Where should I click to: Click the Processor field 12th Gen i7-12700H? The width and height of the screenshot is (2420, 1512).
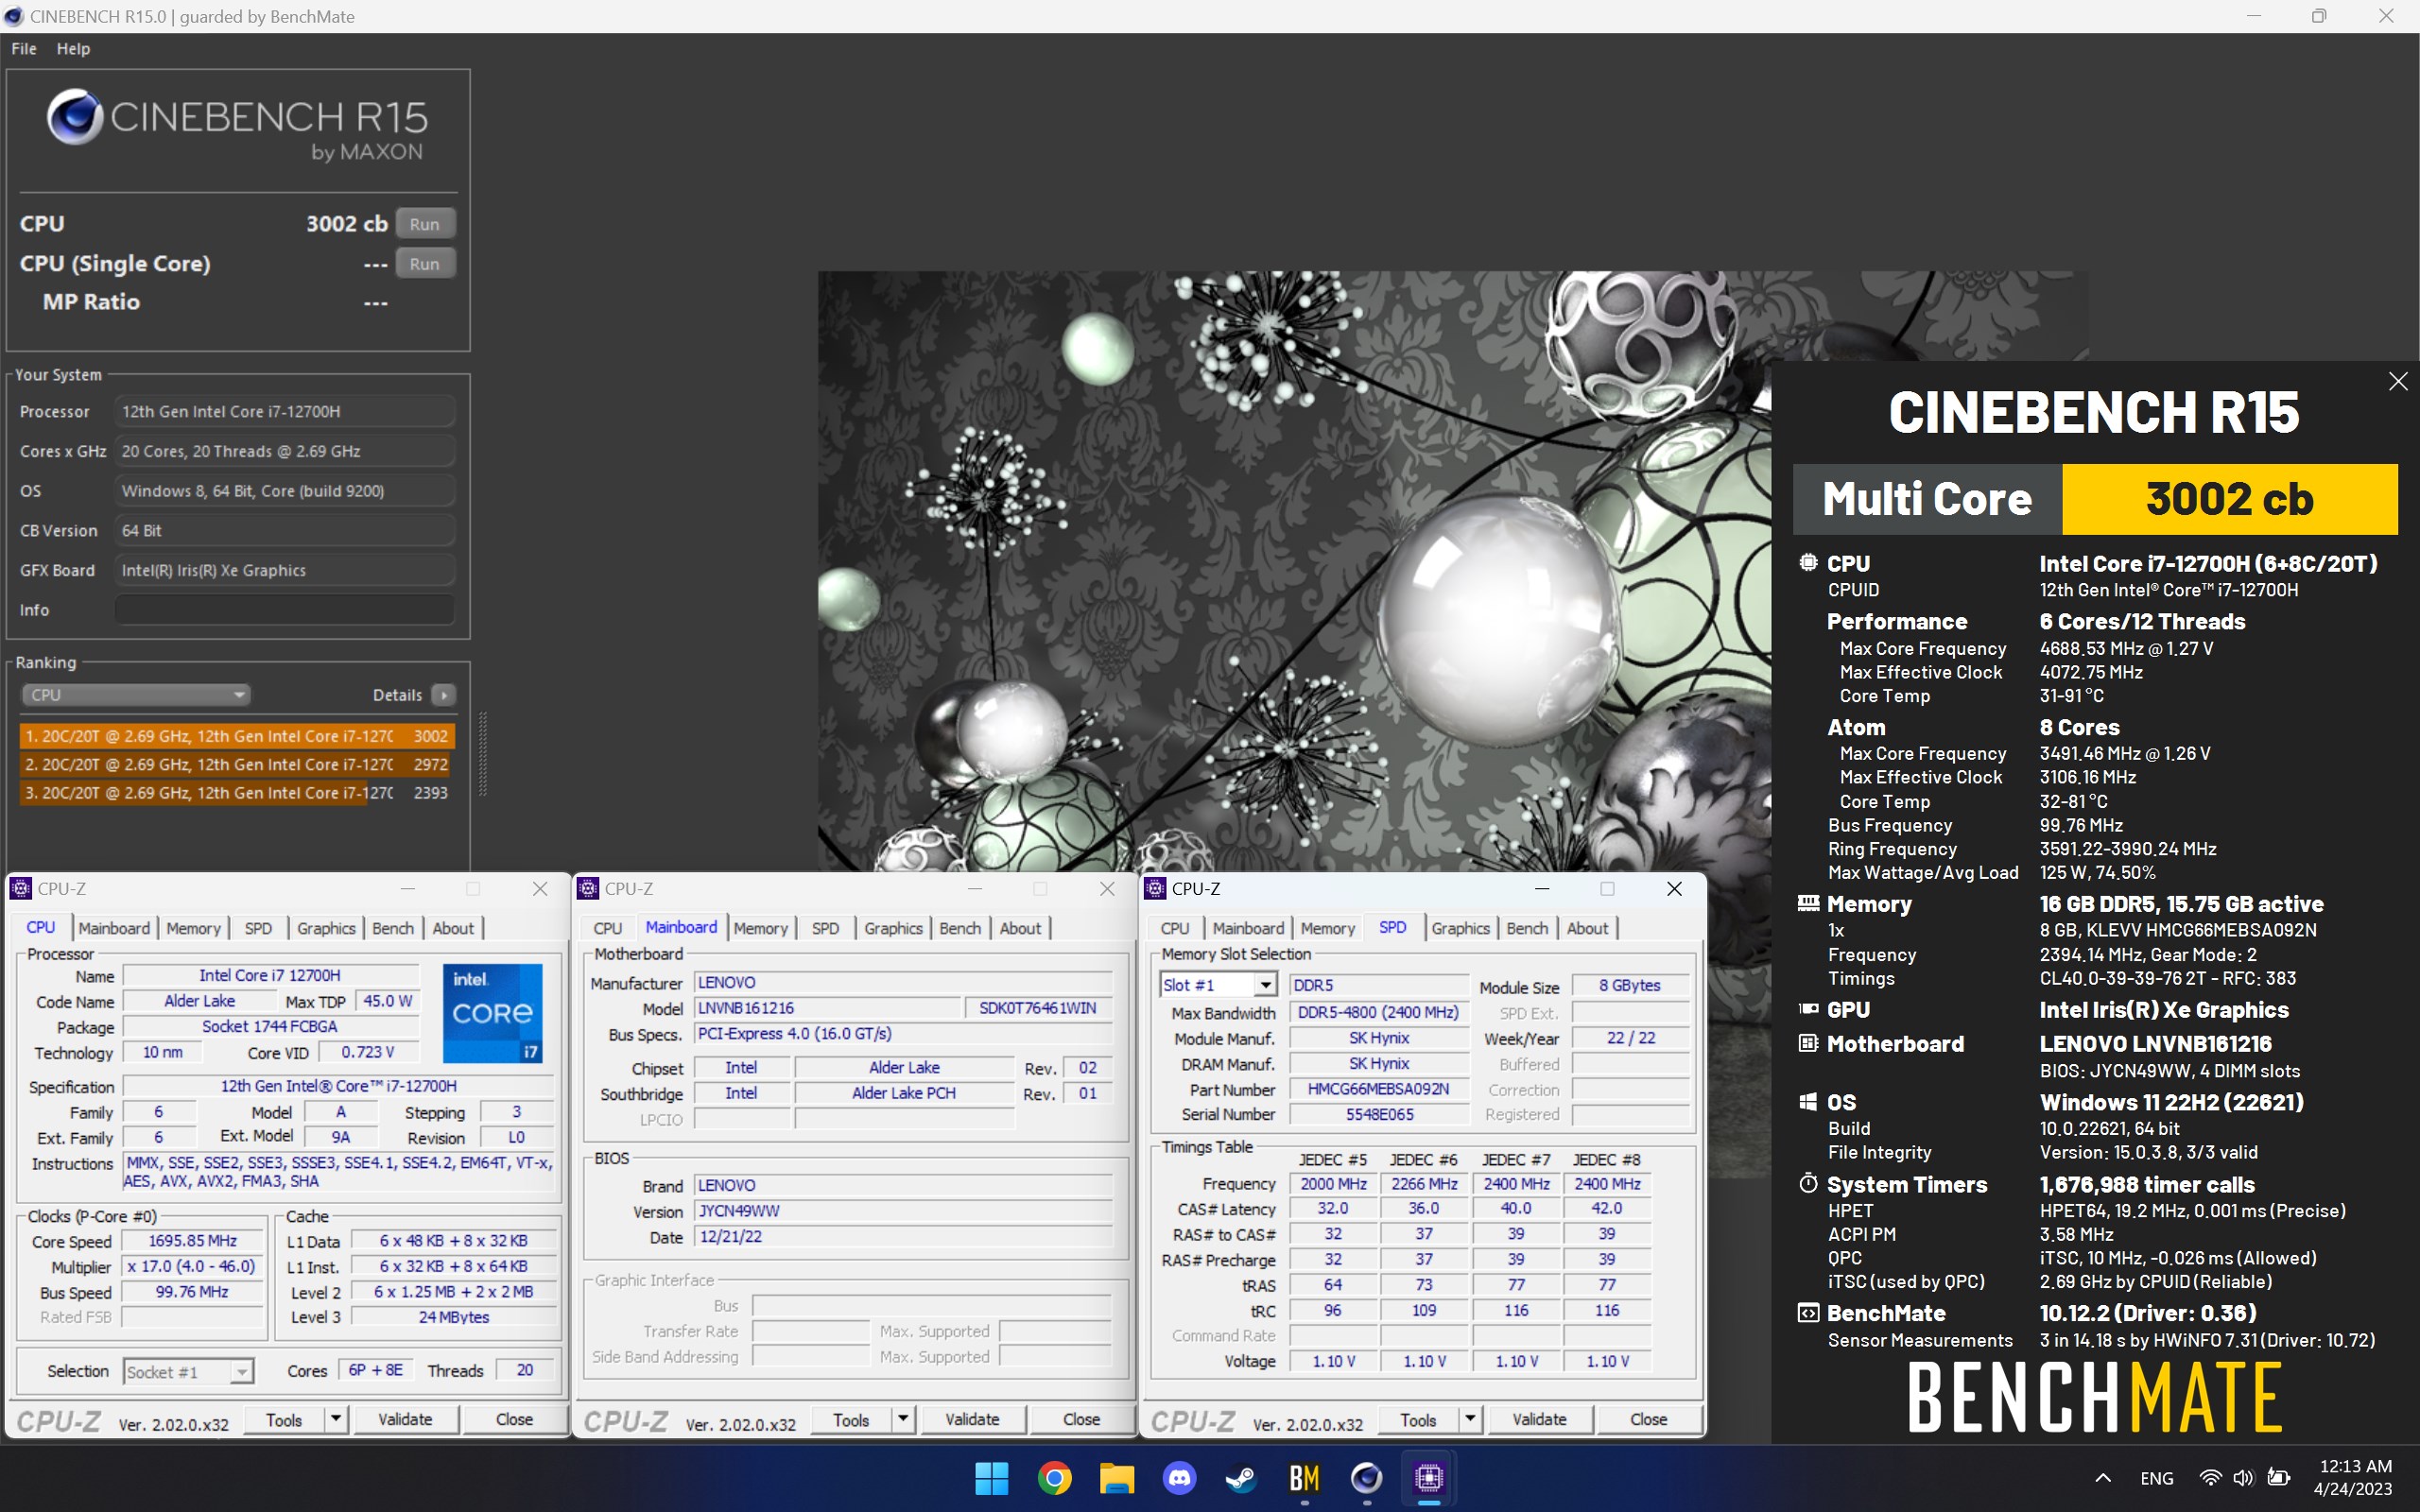[x=285, y=411]
